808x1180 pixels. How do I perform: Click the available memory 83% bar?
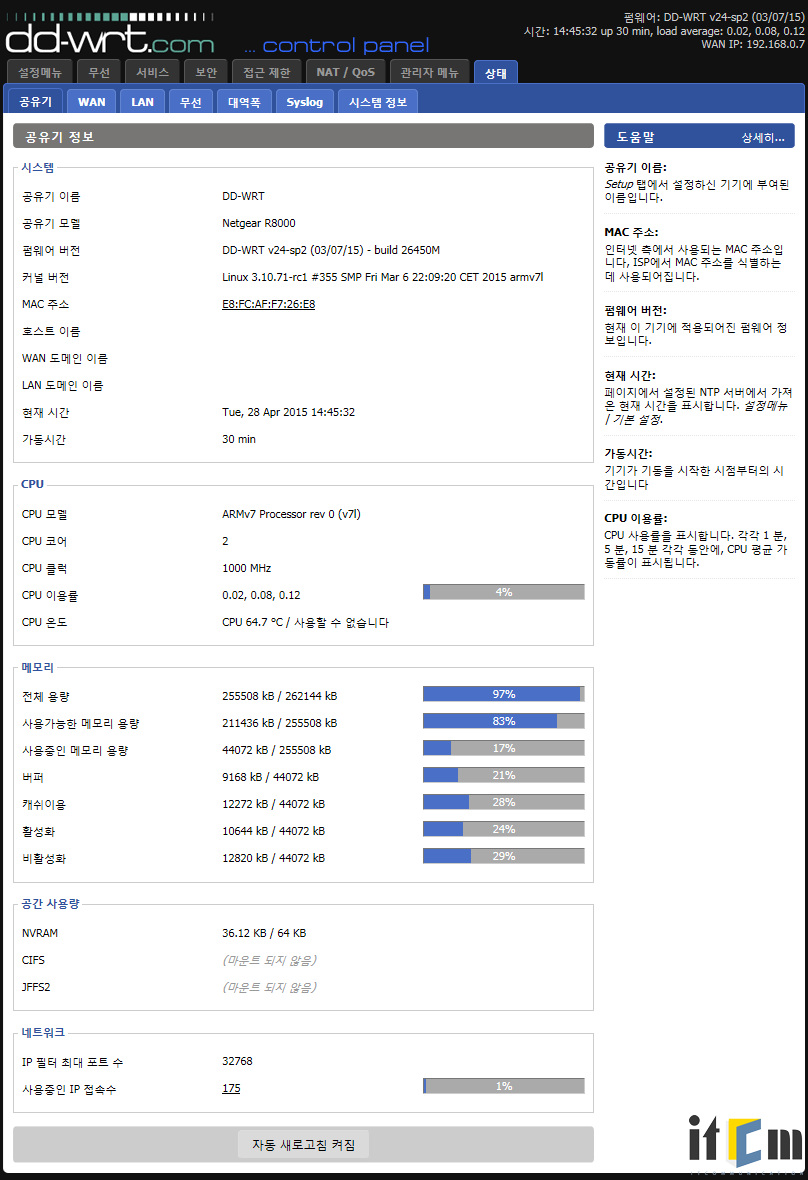tap(503, 721)
